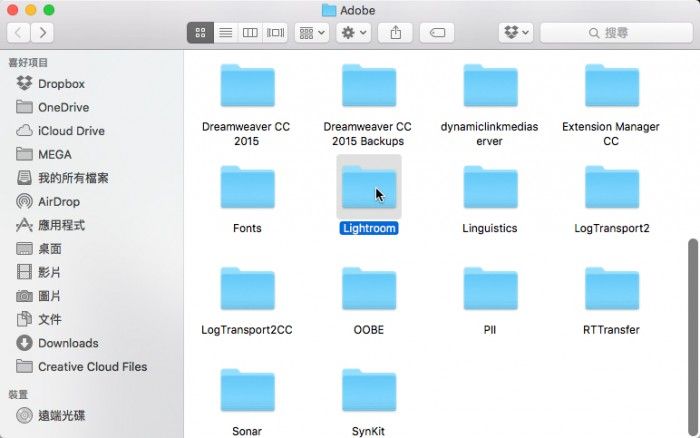Open 文件 in the sidebar

pos(38,319)
